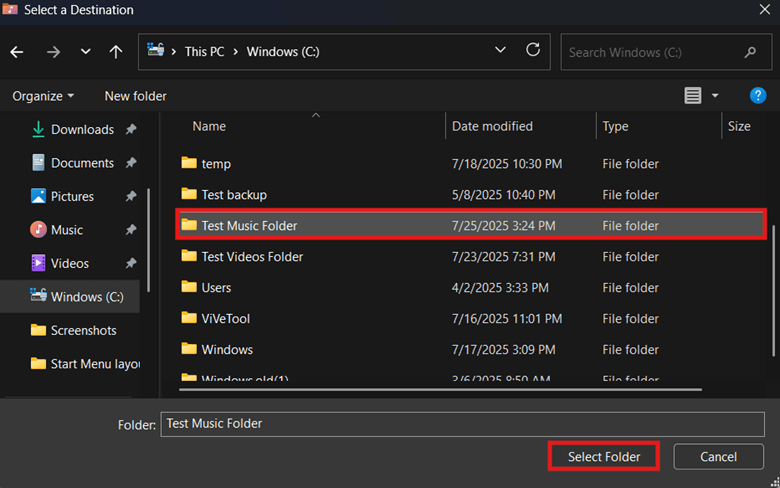The height and width of the screenshot is (488, 780).
Task: Close the Select a Destination dialog window
Action: coord(765,9)
